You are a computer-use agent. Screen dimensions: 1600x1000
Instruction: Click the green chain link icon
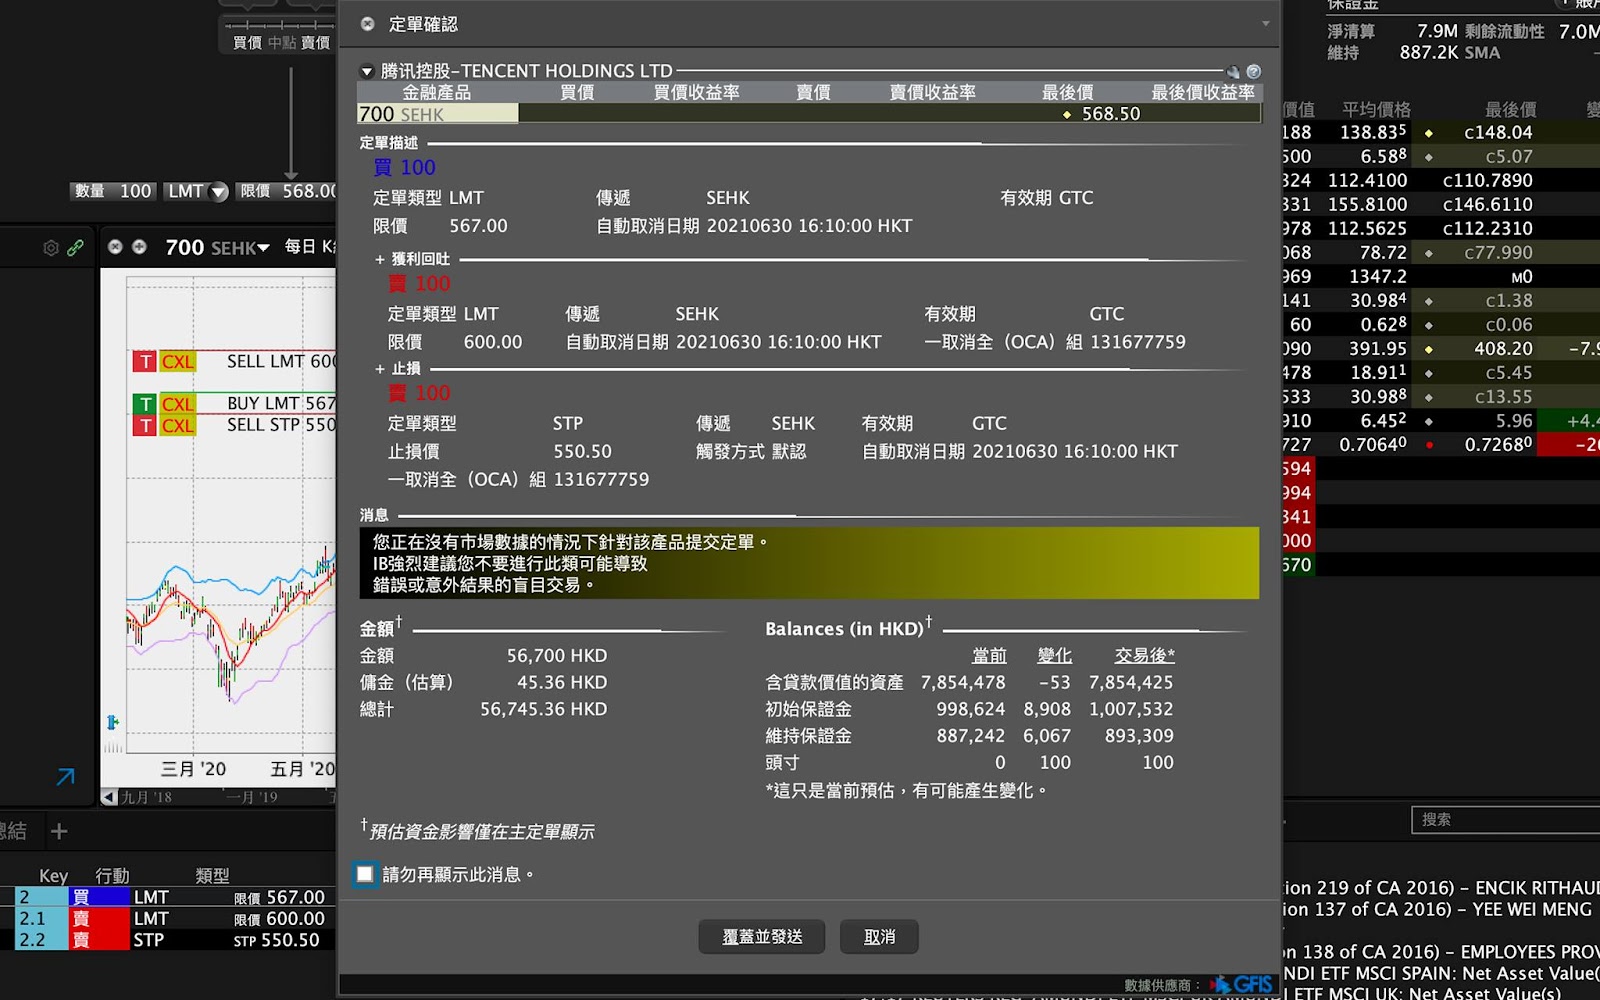pos(76,248)
